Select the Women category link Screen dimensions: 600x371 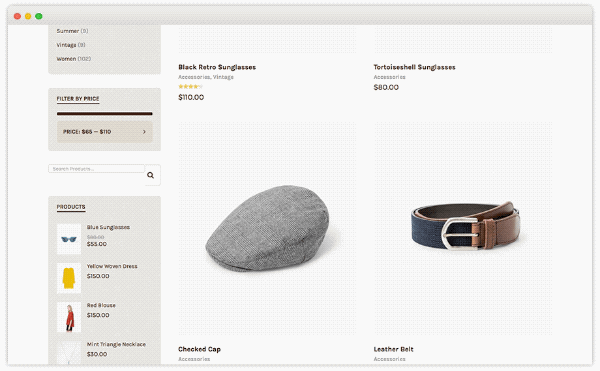coord(66,59)
